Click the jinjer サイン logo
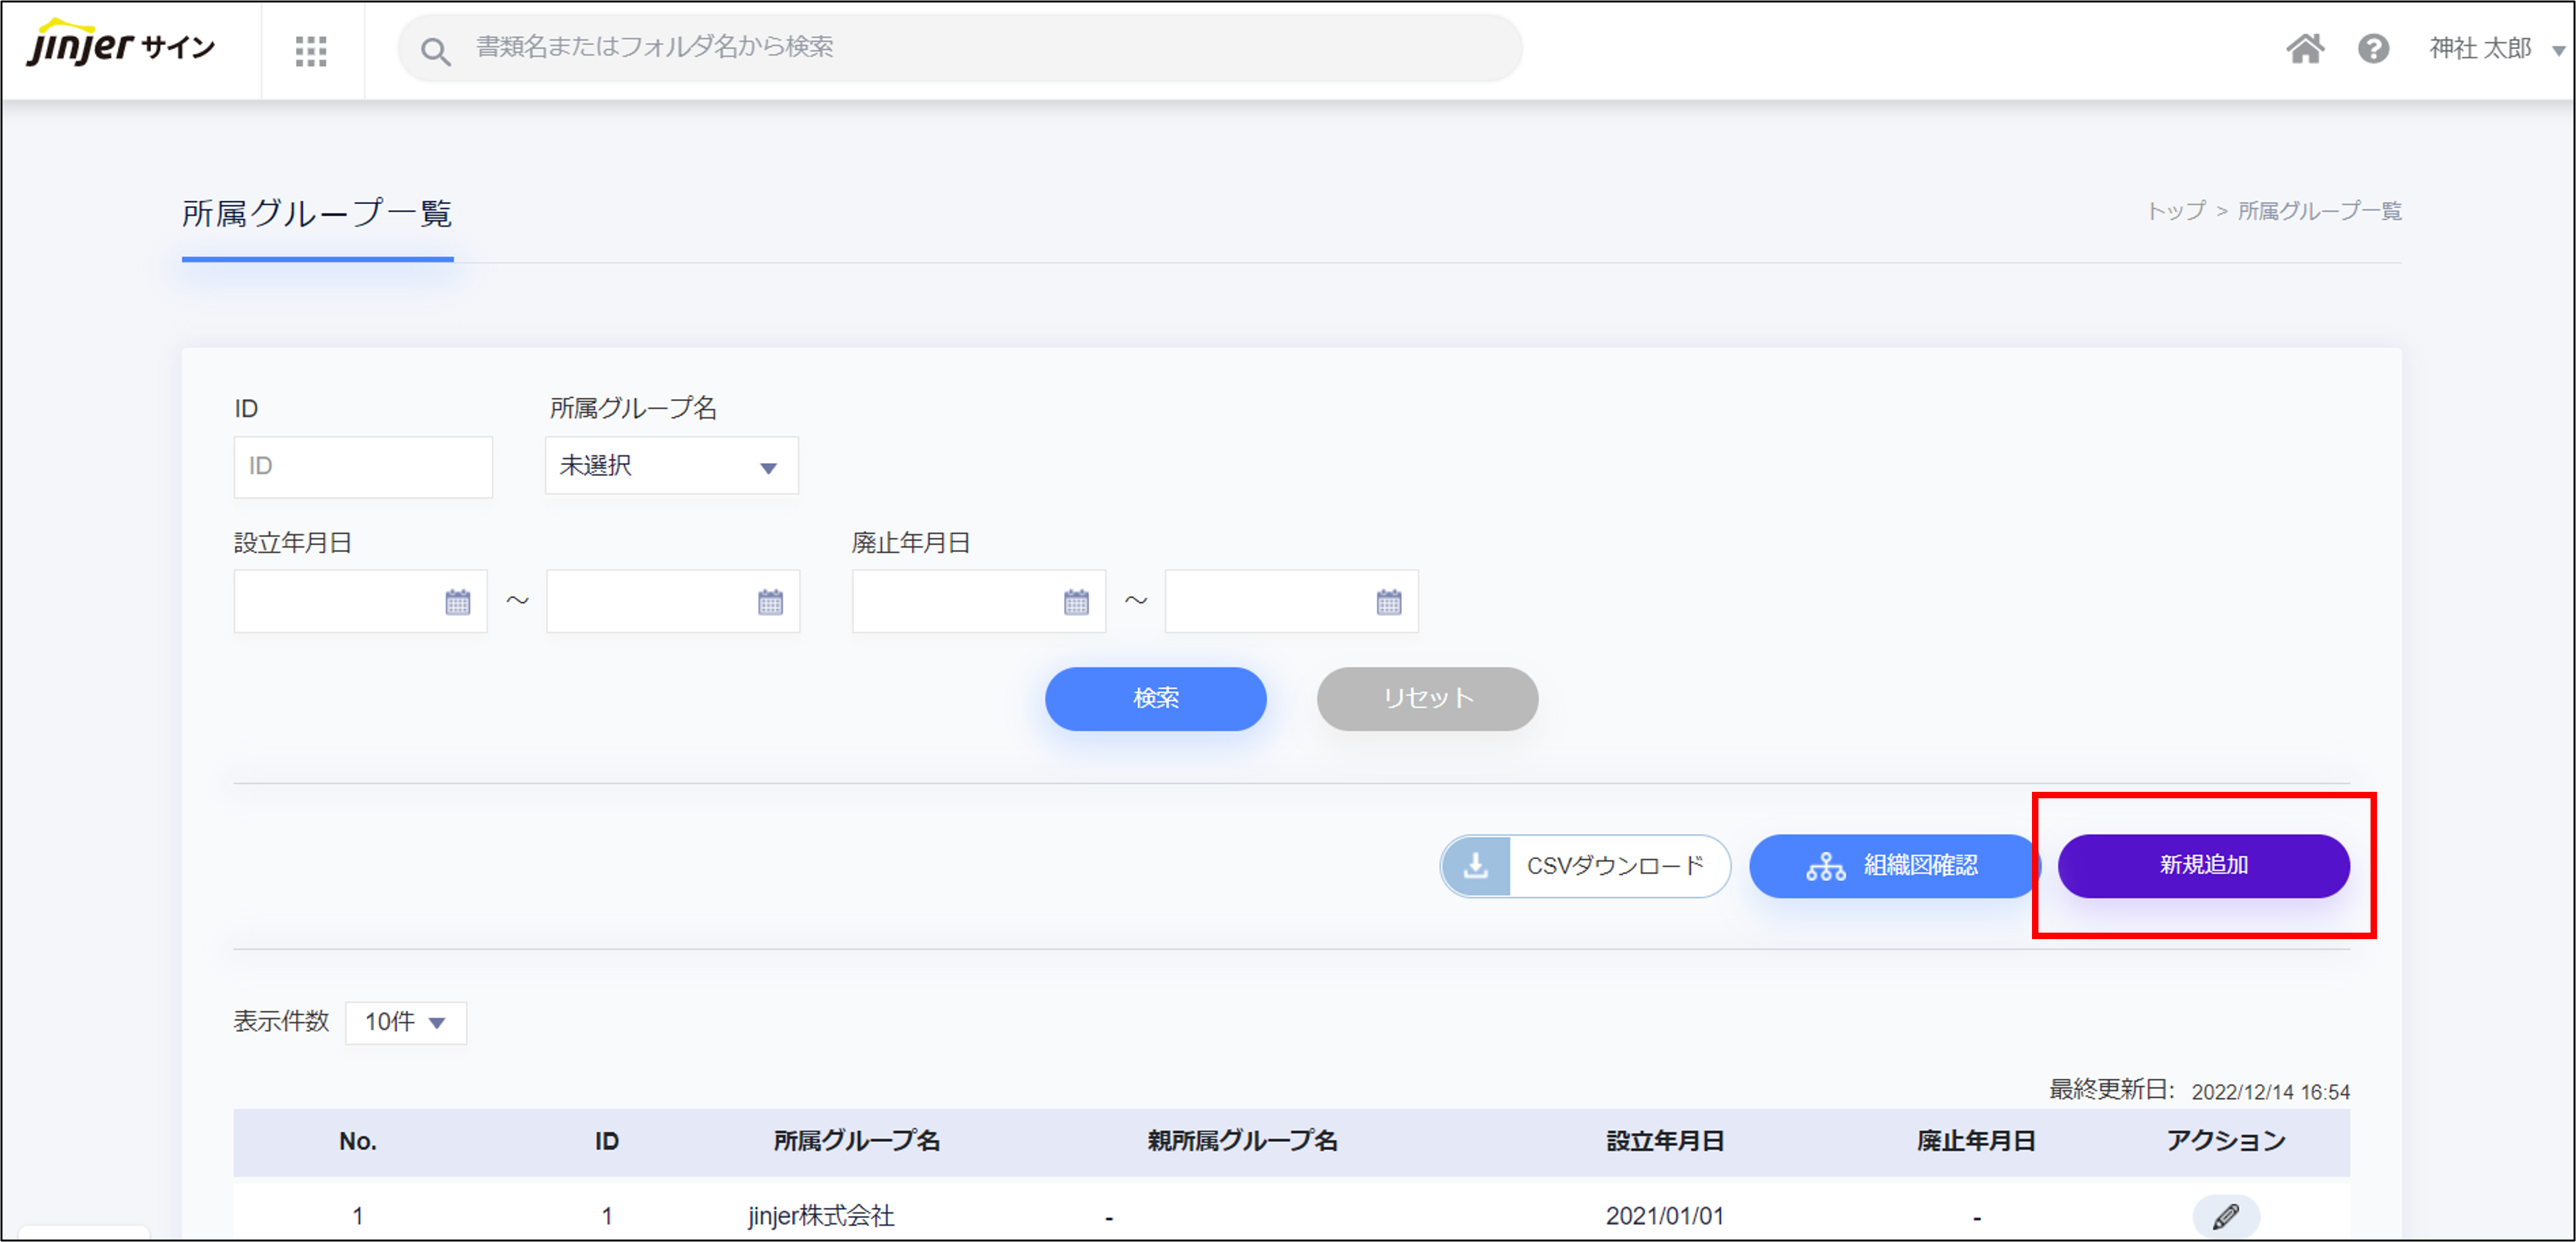 point(120,46)
